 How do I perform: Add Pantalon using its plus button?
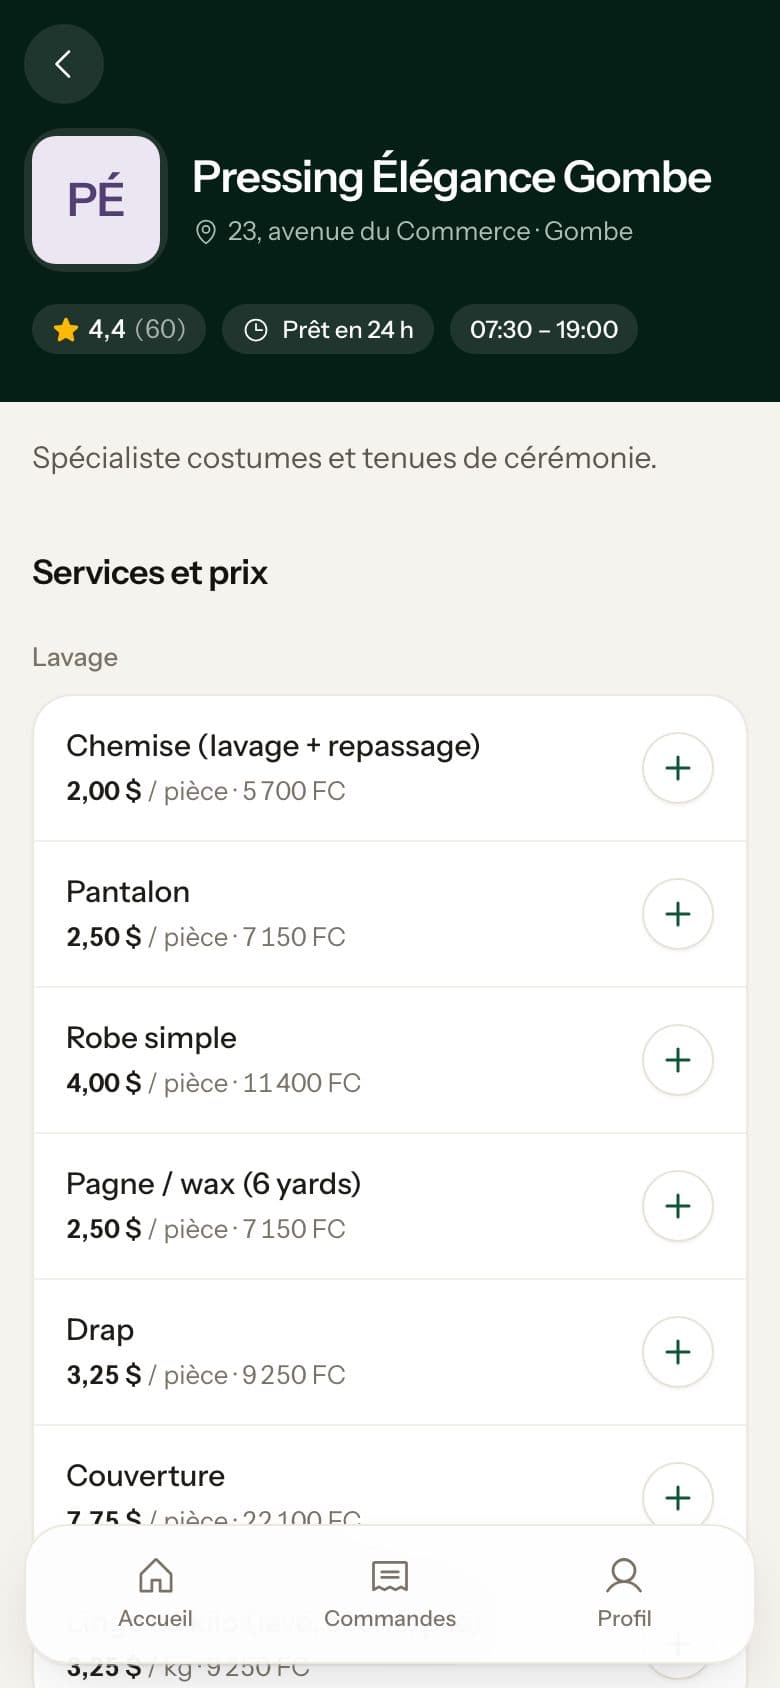[x=678, y=914]
